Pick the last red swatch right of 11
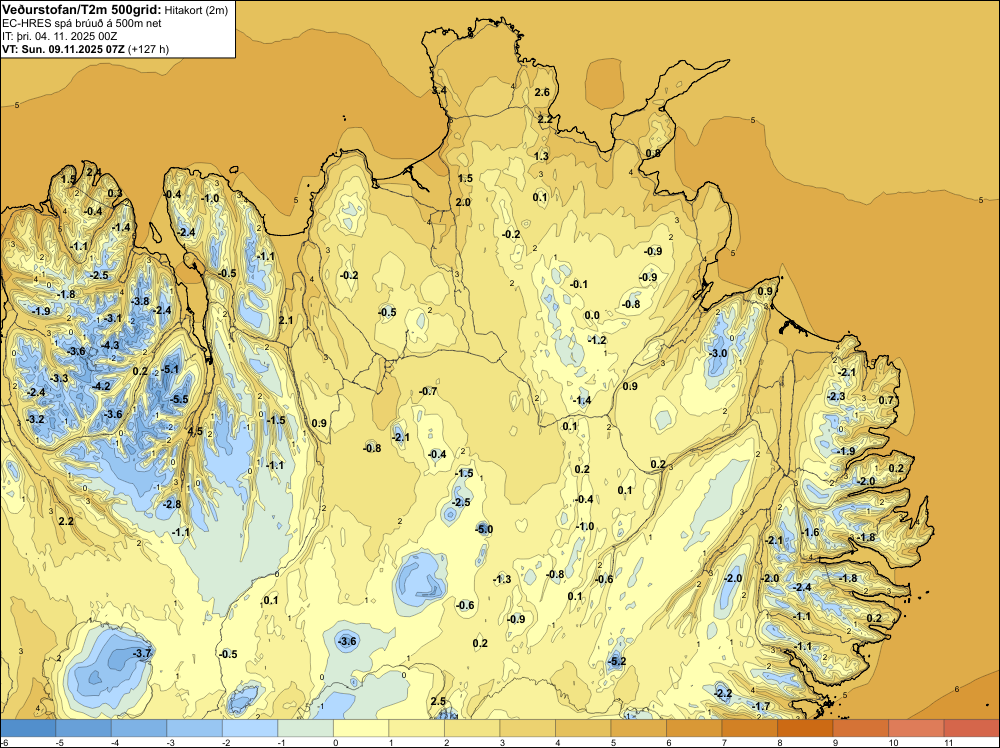This screenshot has width=1000, height=748. [x=971, y=728]
